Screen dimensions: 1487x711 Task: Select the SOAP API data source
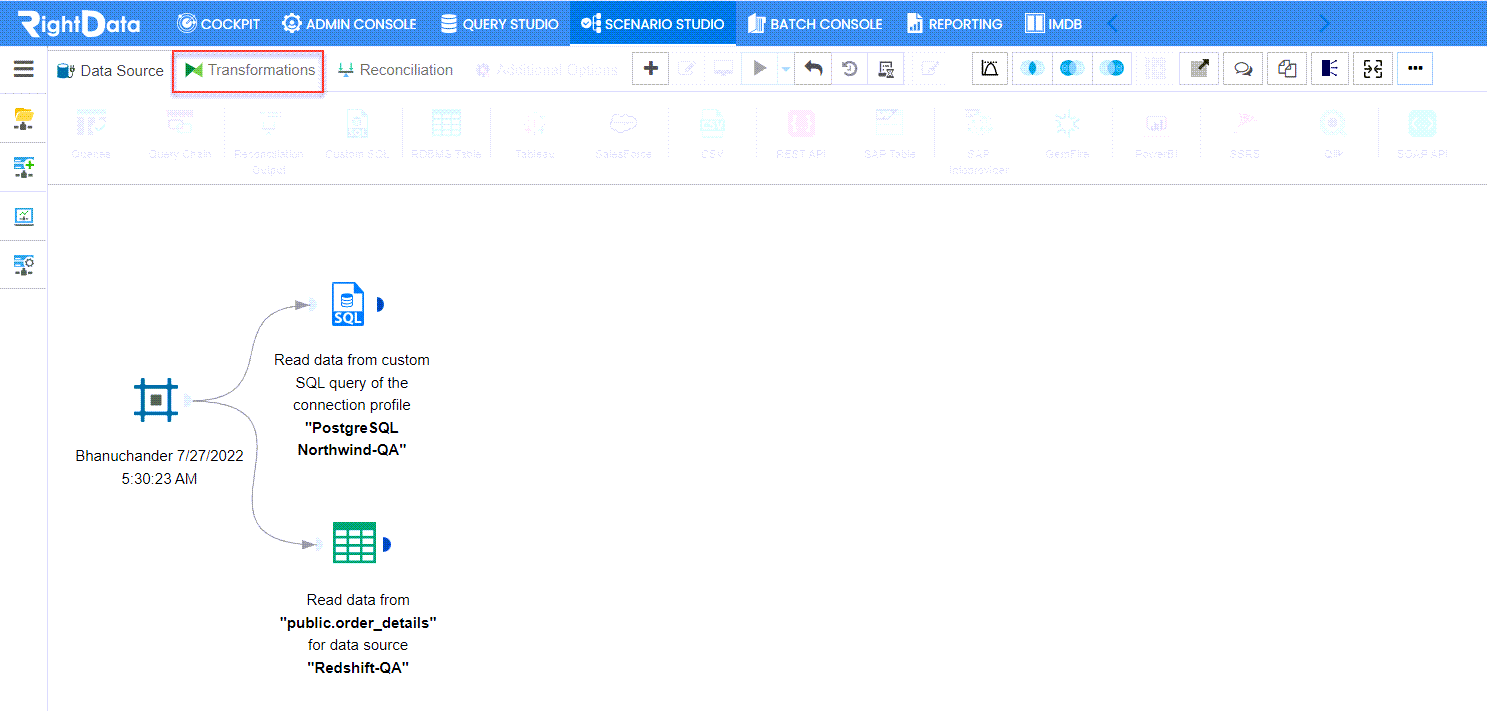coord(1422,133)
